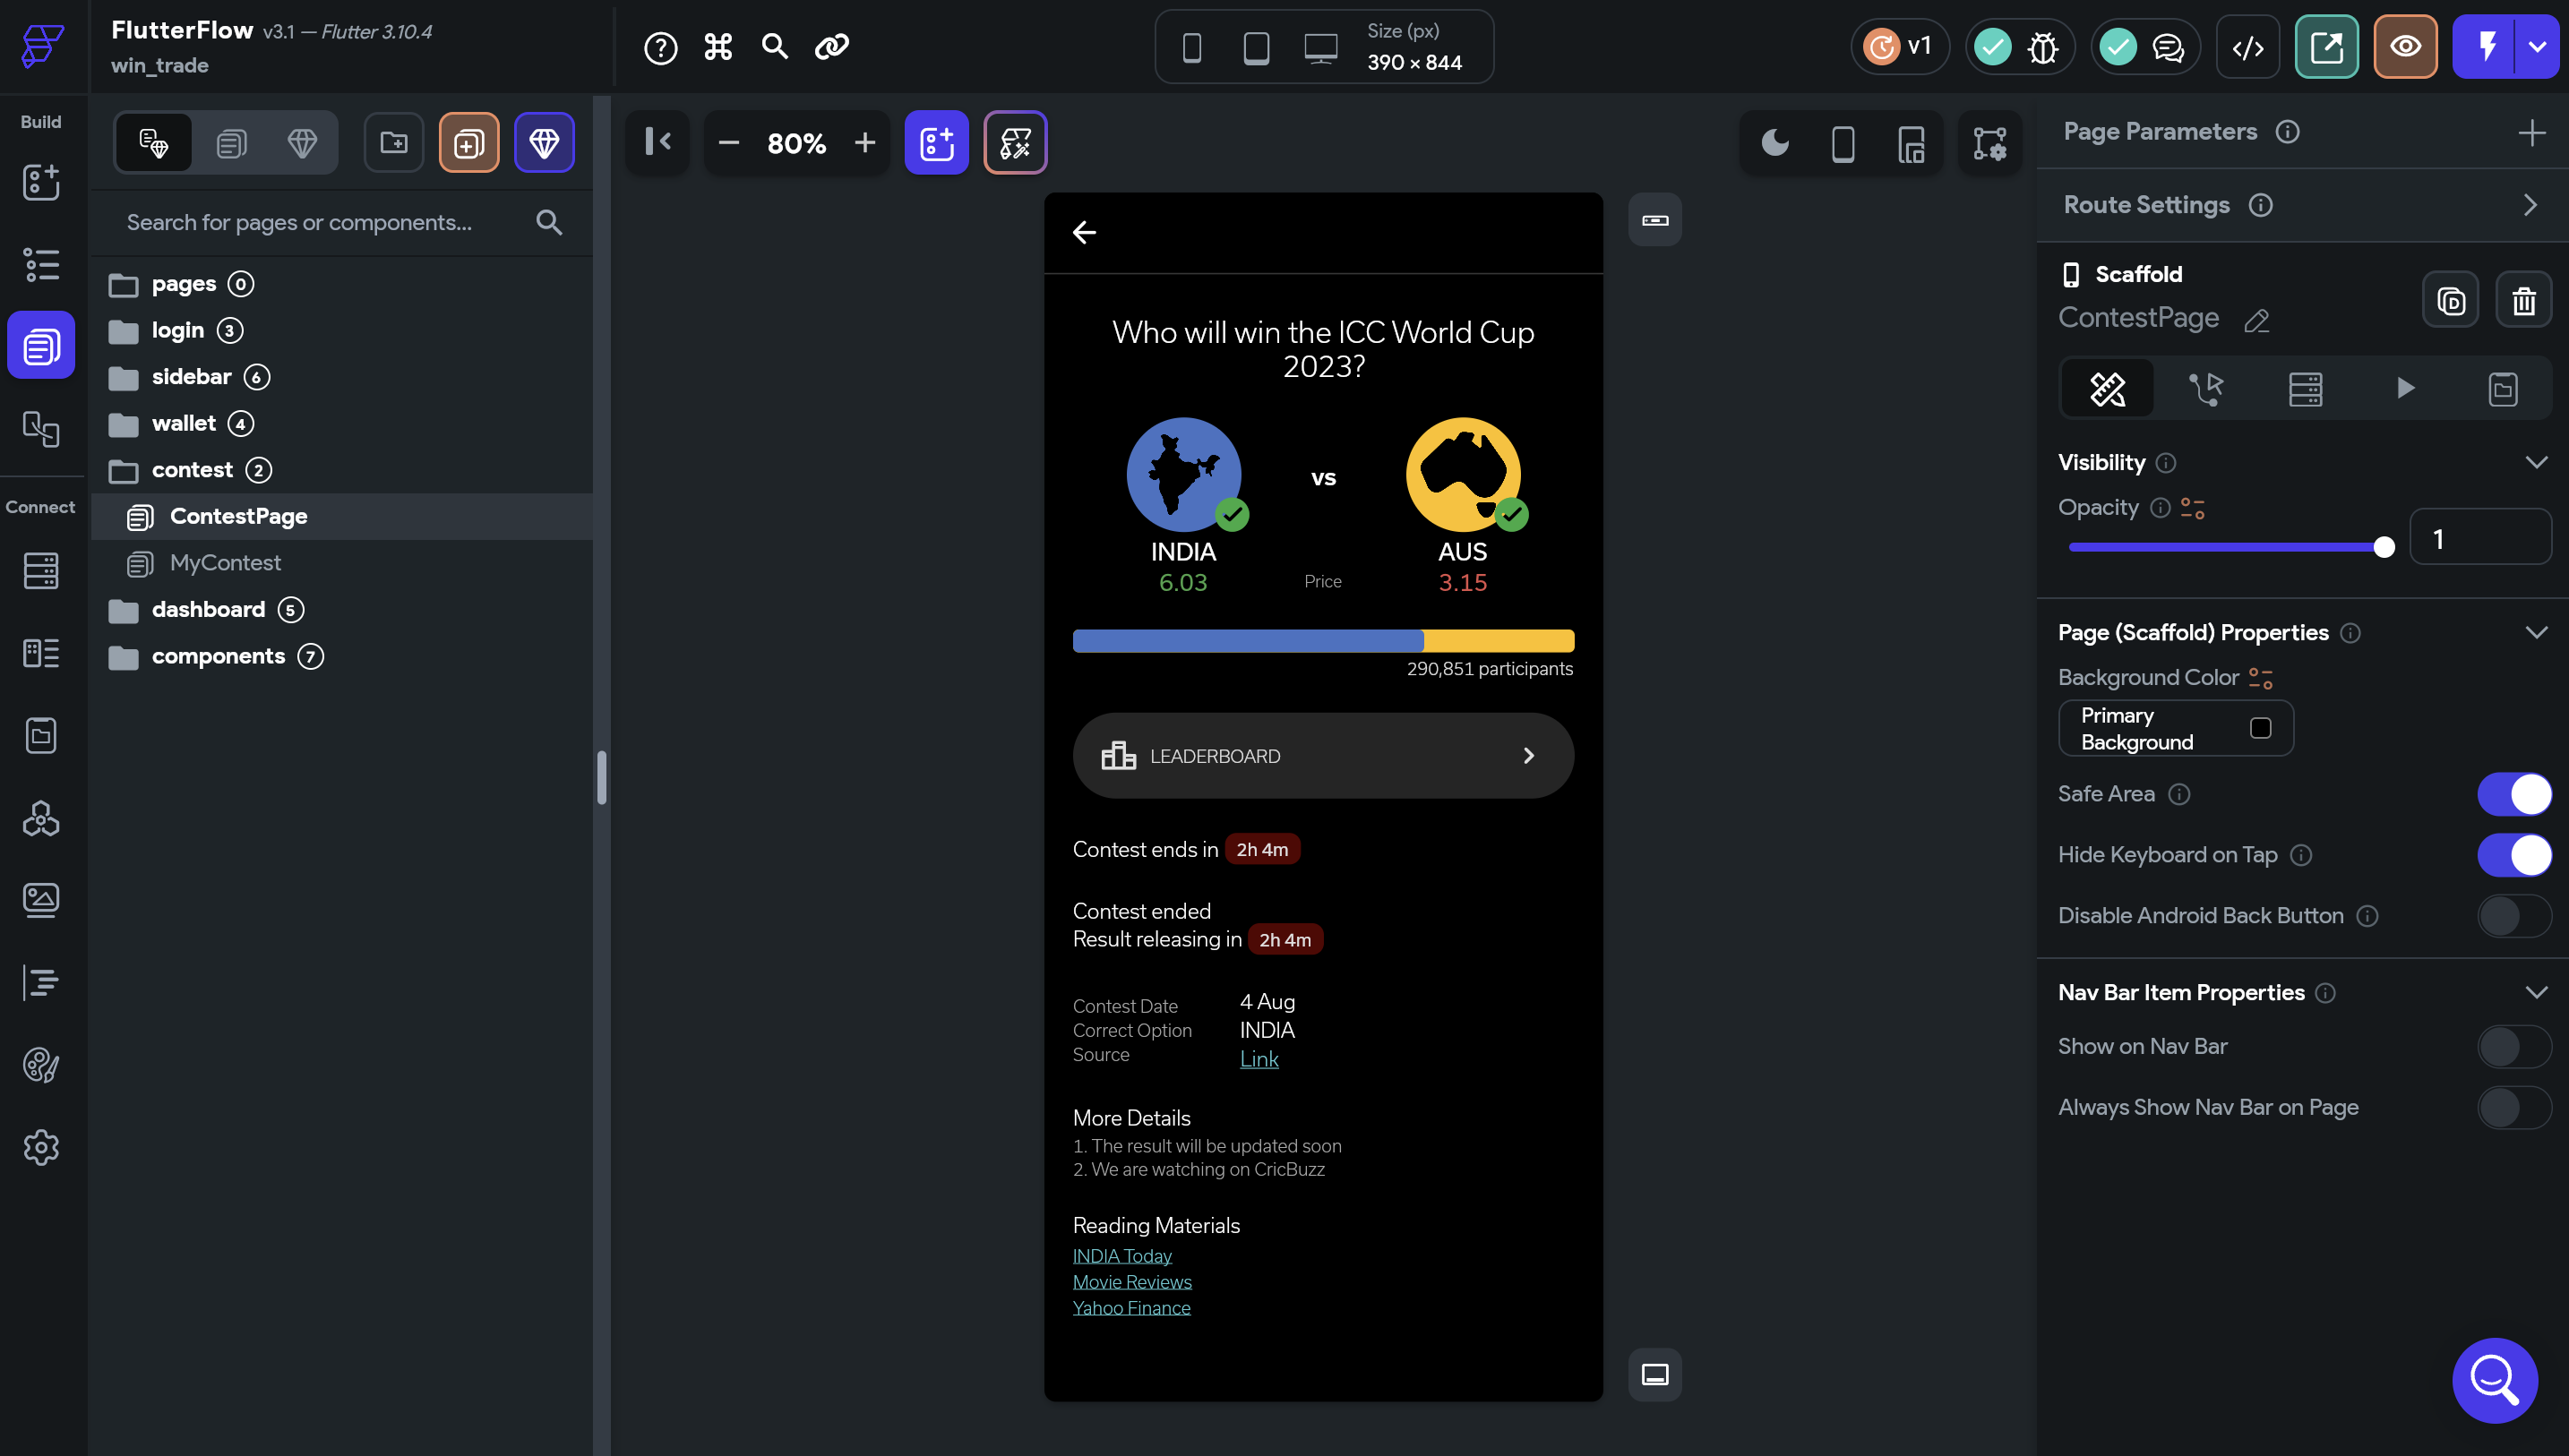Viewport: 2569px width, 1456px height.
Task: Open View Code button
Action: click(2248, 47)
